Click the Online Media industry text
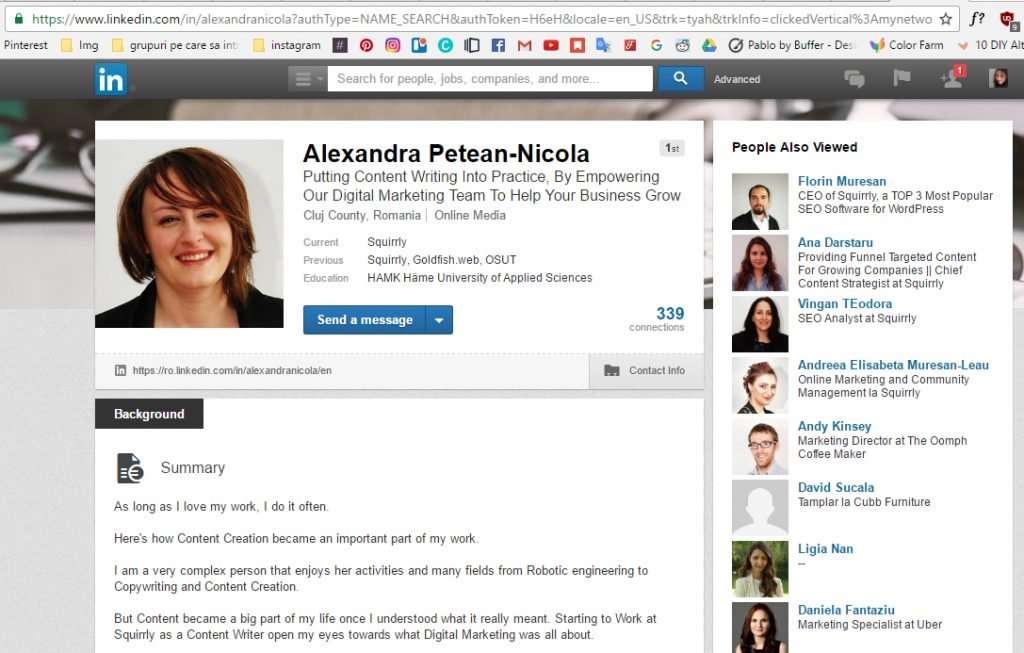Image resolution: width=1024 pixels, height=653 pixels. pos(470,215)
